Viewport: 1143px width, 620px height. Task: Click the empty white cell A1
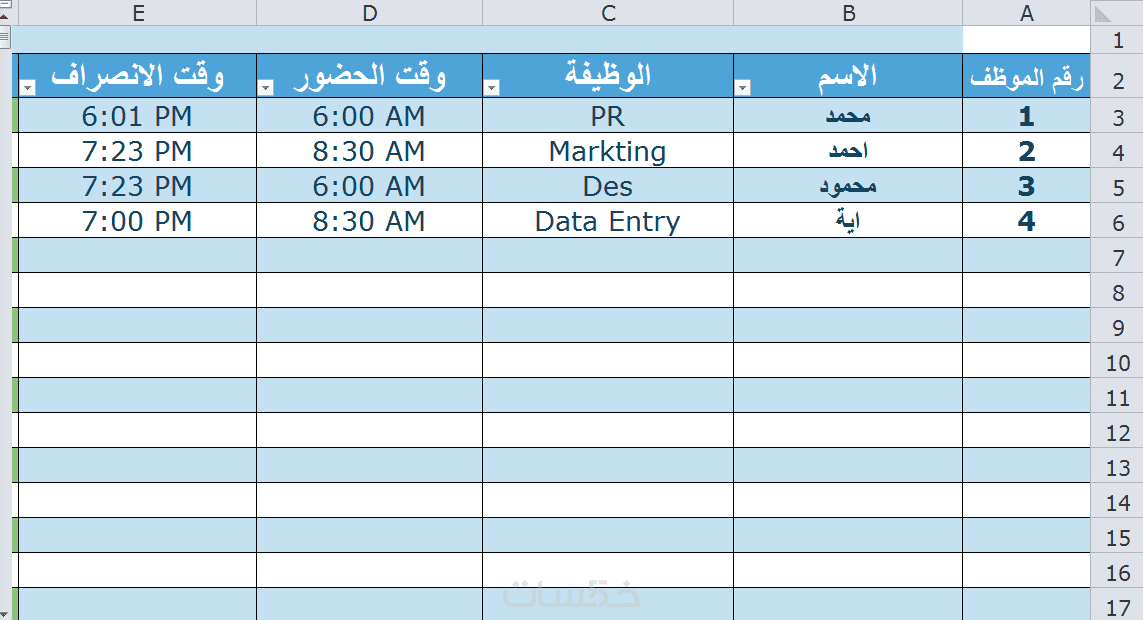point(1026,39)
